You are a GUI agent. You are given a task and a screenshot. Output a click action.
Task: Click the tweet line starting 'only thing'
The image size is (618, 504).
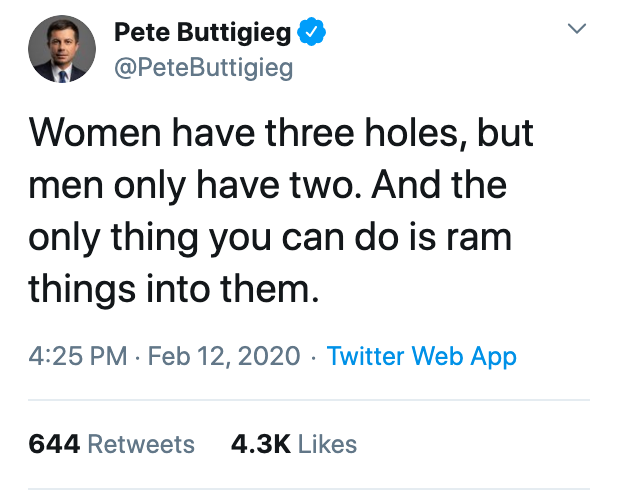point(268,237)
